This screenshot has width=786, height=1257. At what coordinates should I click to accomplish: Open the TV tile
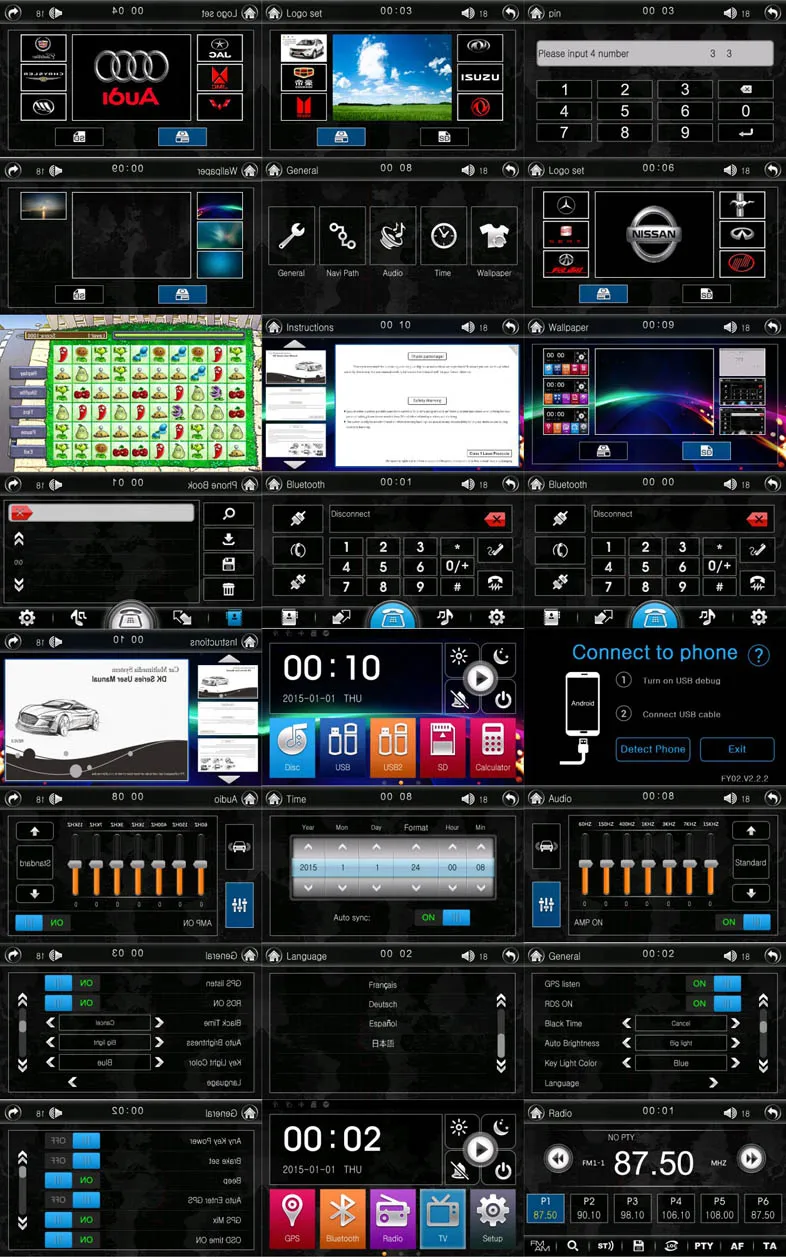click(442, 1218)
